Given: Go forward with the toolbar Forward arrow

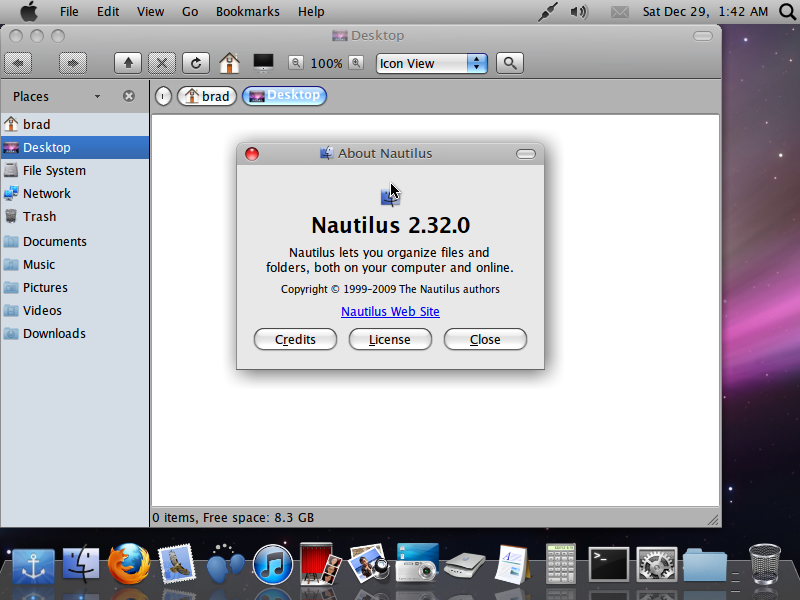Looking at the screenshot, I should click(72, 63).
